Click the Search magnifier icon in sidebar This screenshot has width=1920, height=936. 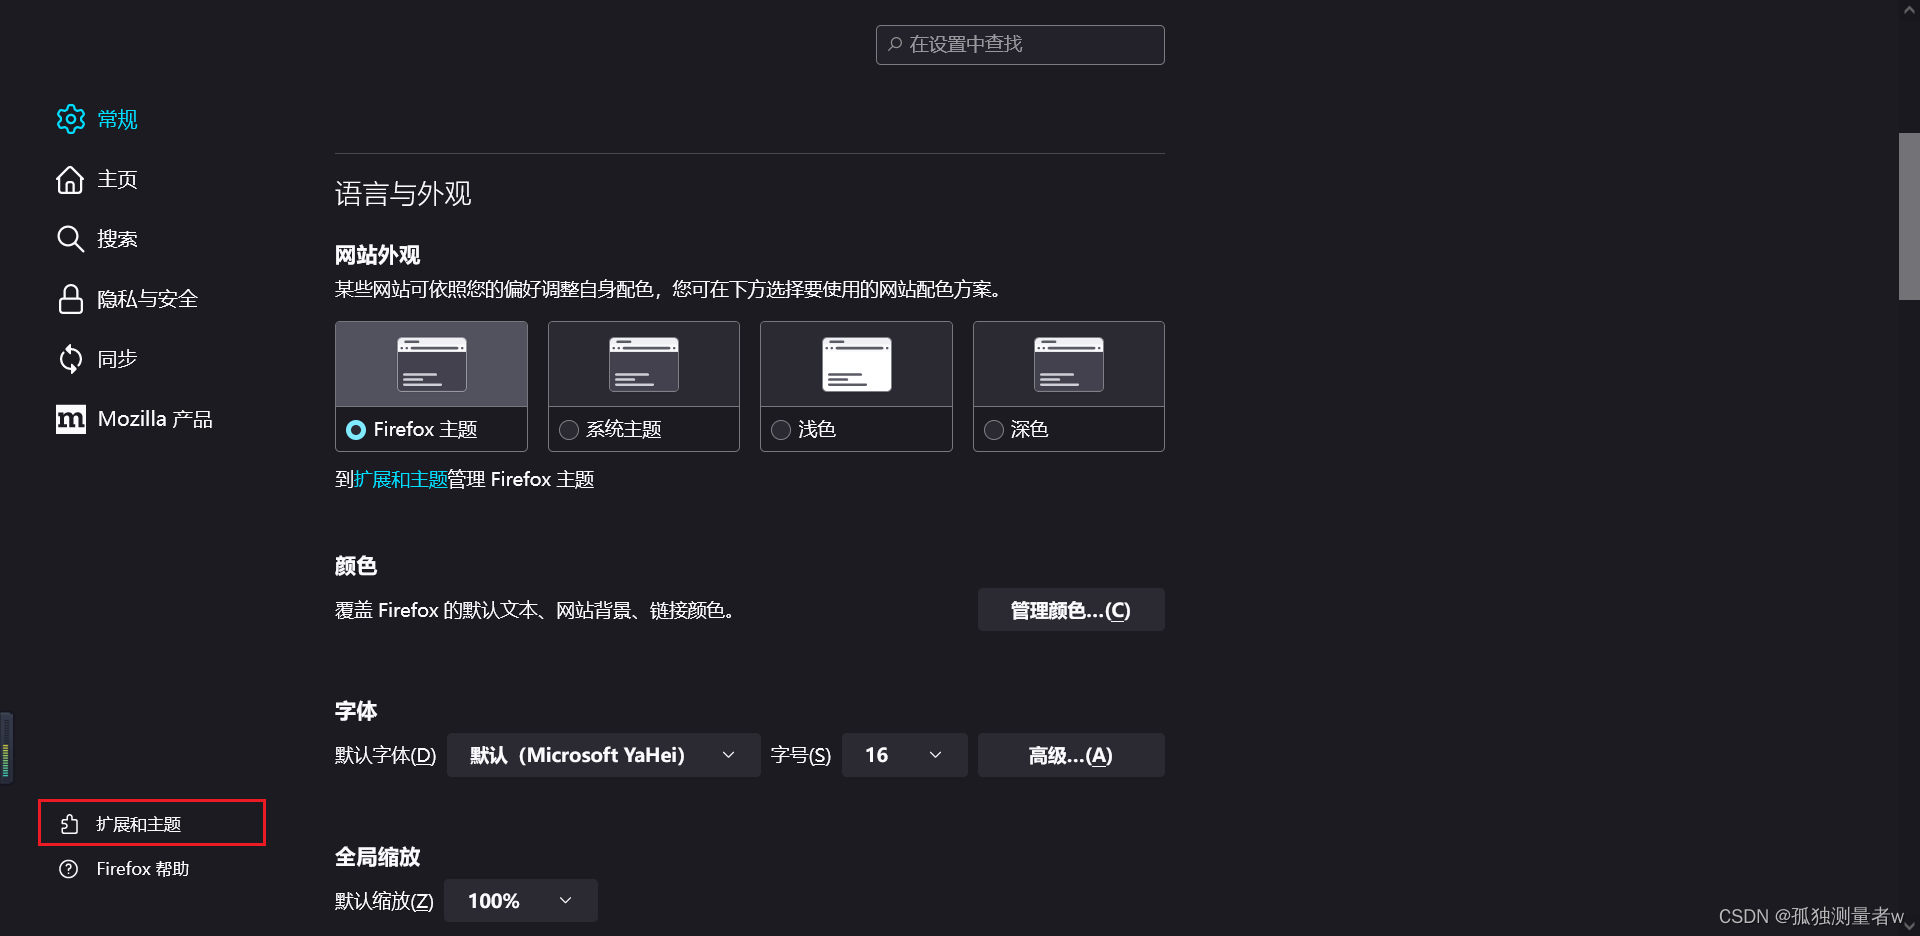70,239
